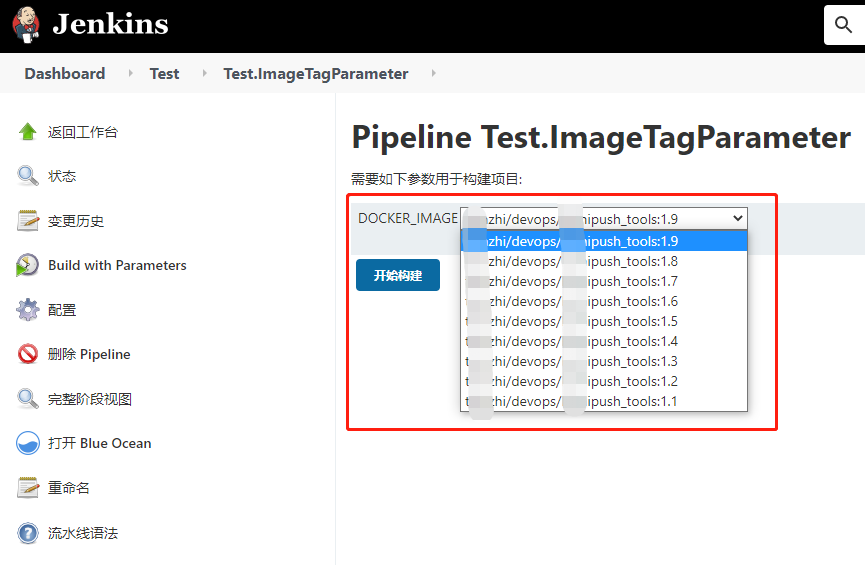Screen dimensions: 865x565
Task: Open the Test breadcrumb link
Action: pyautogui.click(x=164, y=73)
